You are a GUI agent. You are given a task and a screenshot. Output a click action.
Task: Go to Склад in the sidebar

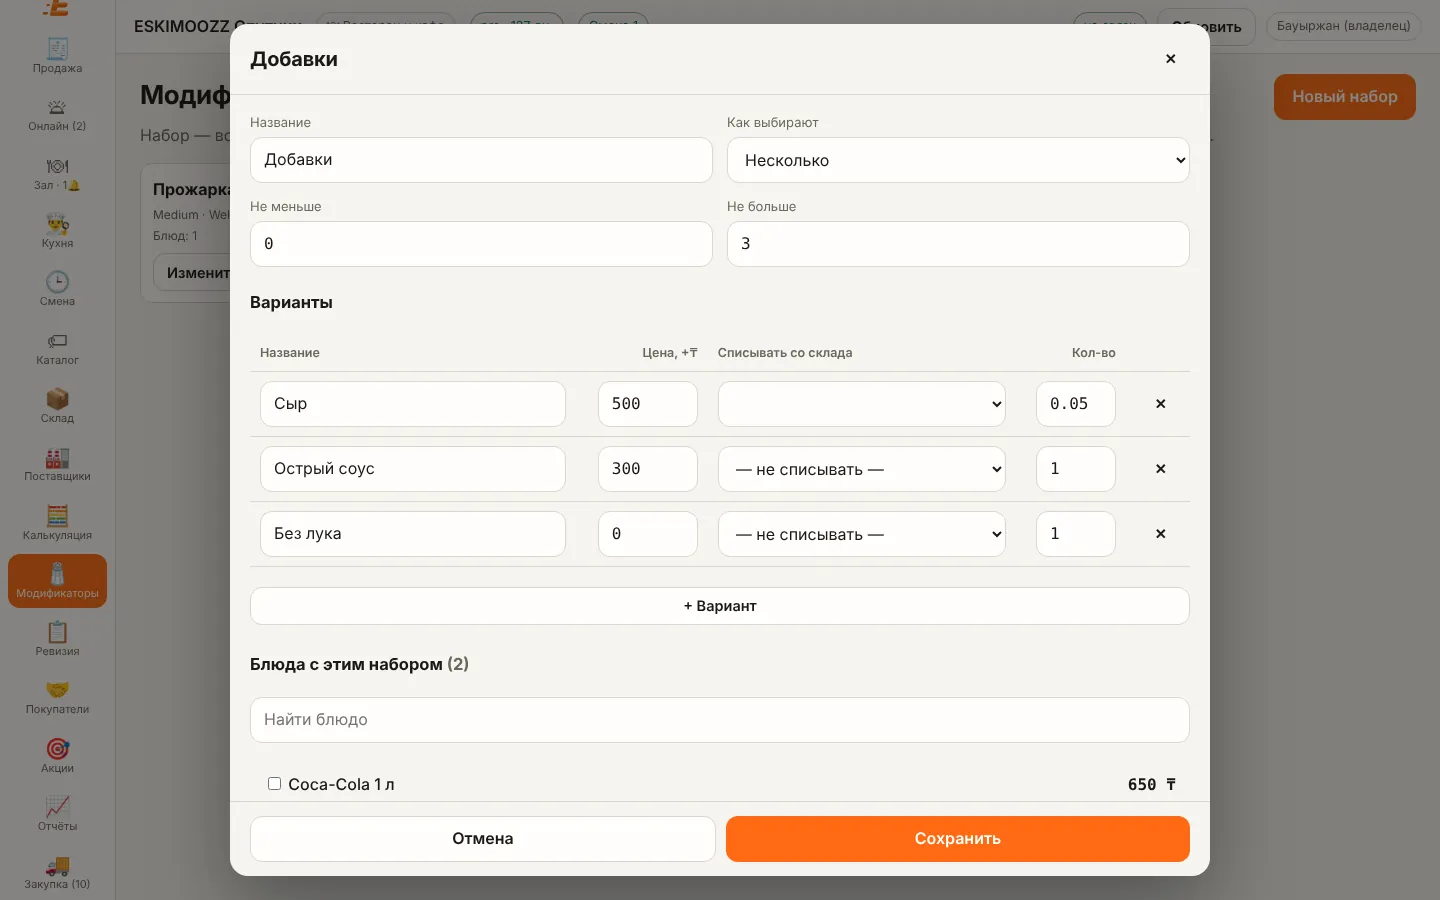57,405
